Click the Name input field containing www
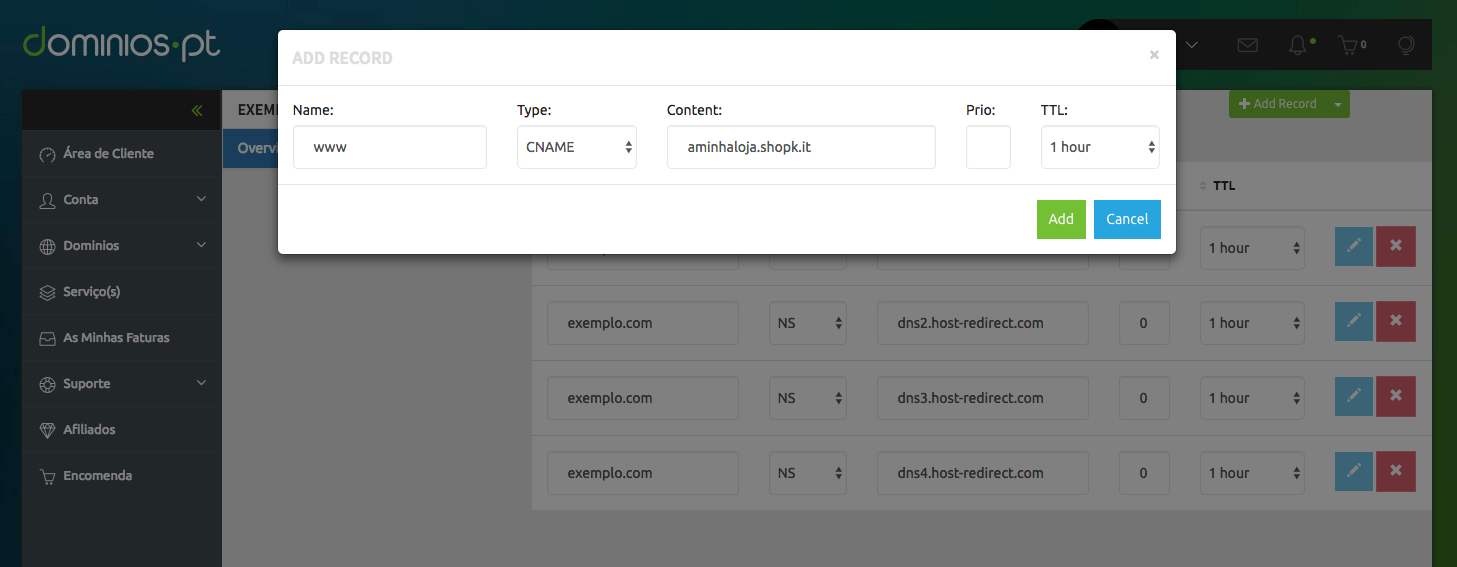Viewport: 1457px width, 567px height. point(390,147)
